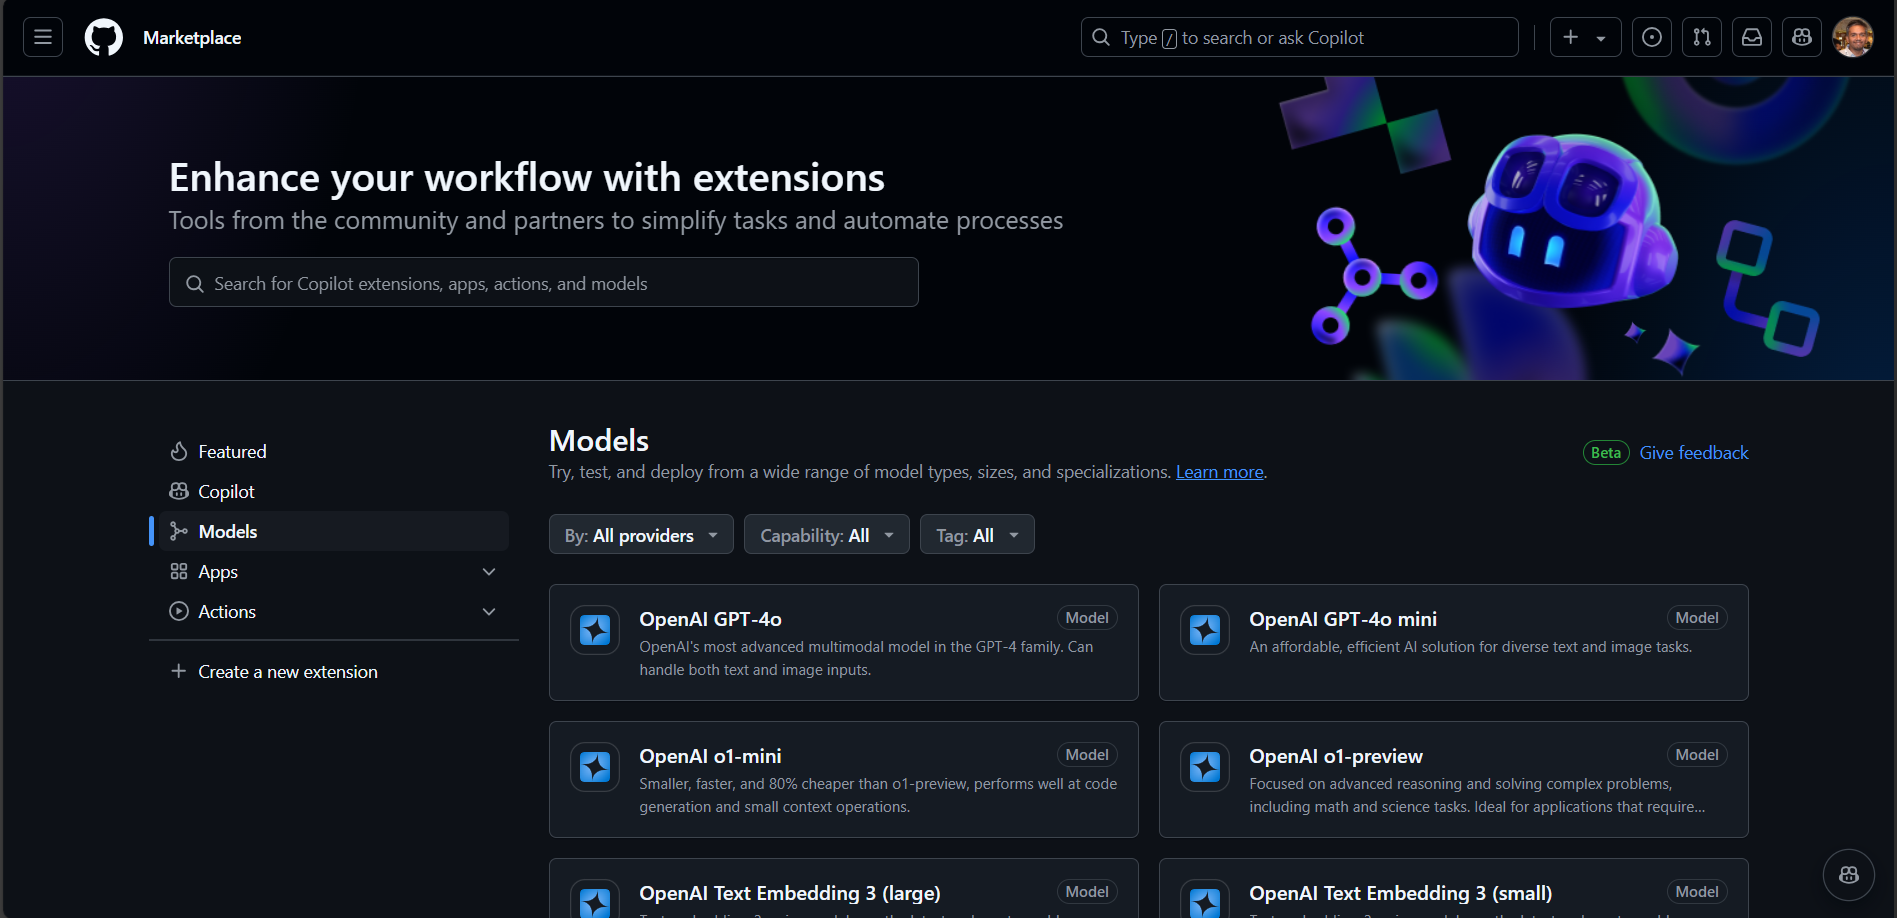Viewport: 1897px width, 918px height.
Task: Open Copilot chat icon in header
Action: [1802, 37]
